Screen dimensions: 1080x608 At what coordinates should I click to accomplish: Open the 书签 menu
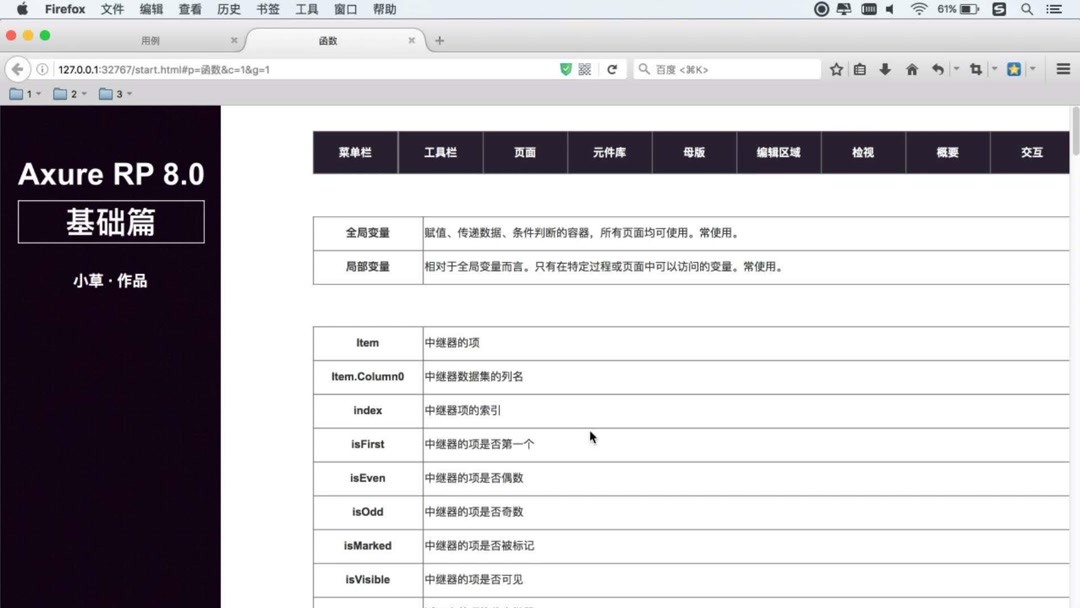(267, 9)
